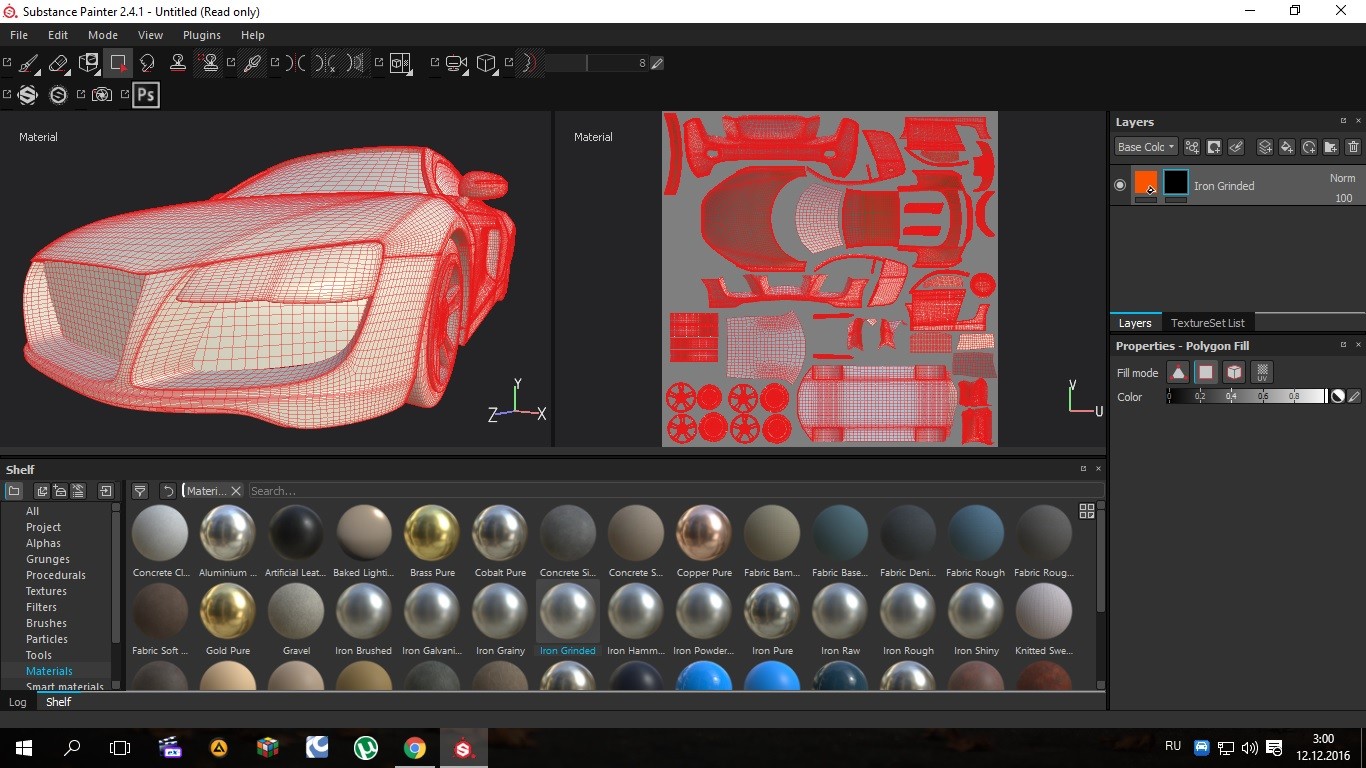Open the Help menu
Image resolution: width=1366 pixels, height=768 pixels.
coord(253,35)
